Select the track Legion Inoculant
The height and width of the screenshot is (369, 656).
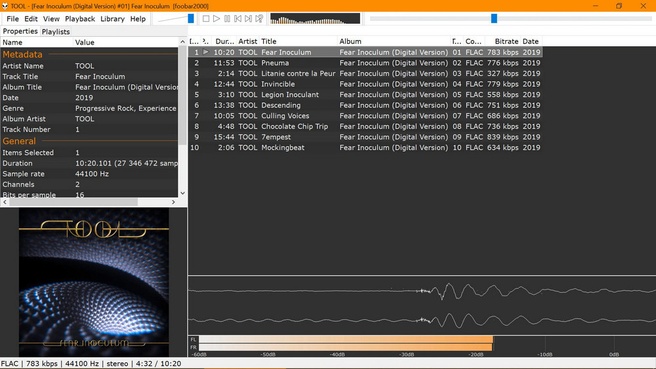pyautogui.click(x=290, y=95)
